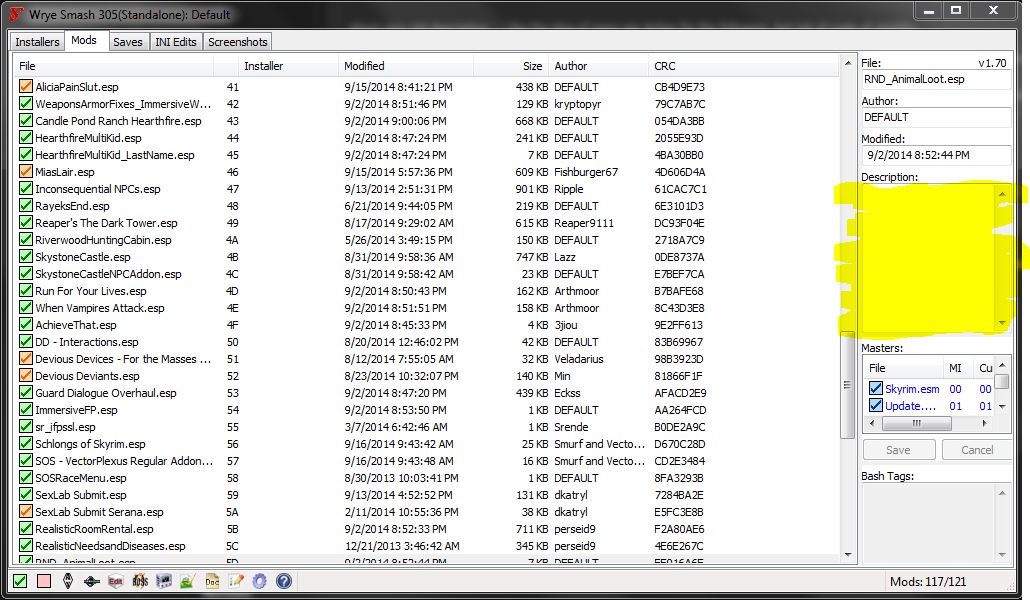This screenshot has height=600, width=1030.
Task: Sort by the Size column header
Action: [511, 66]
